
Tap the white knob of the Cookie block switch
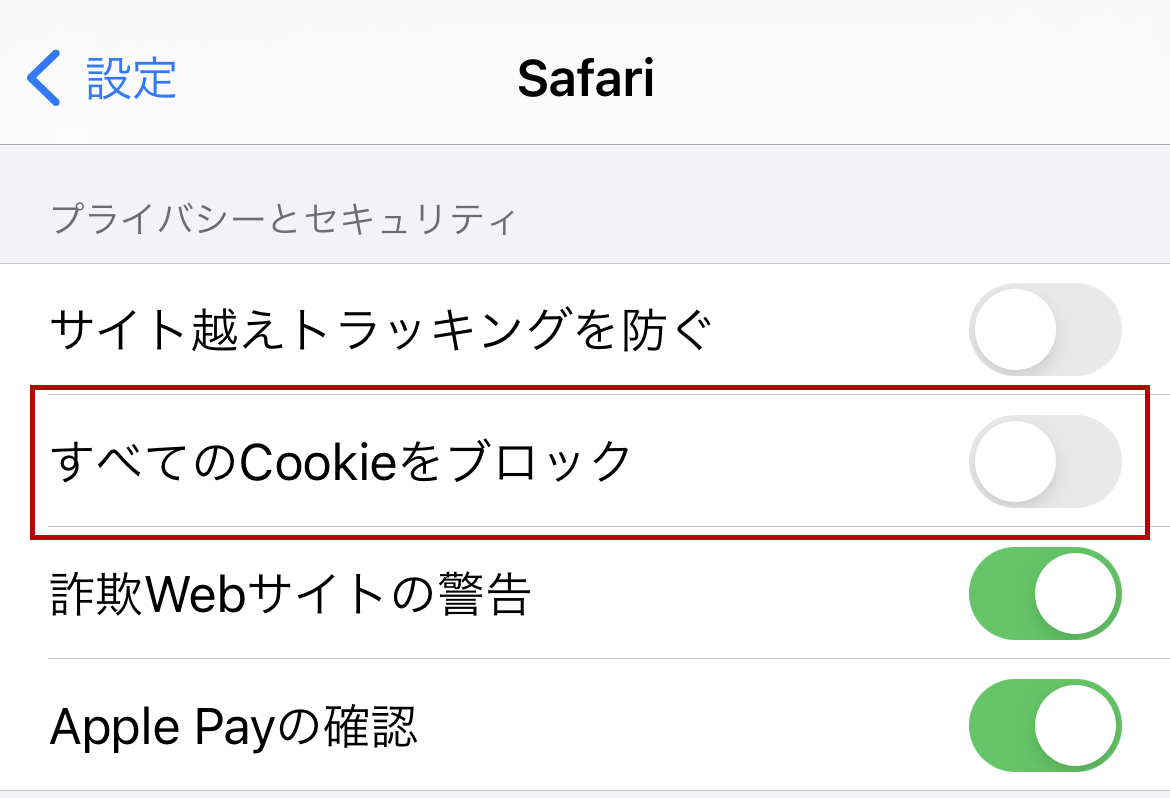(x=1015, y=461)
